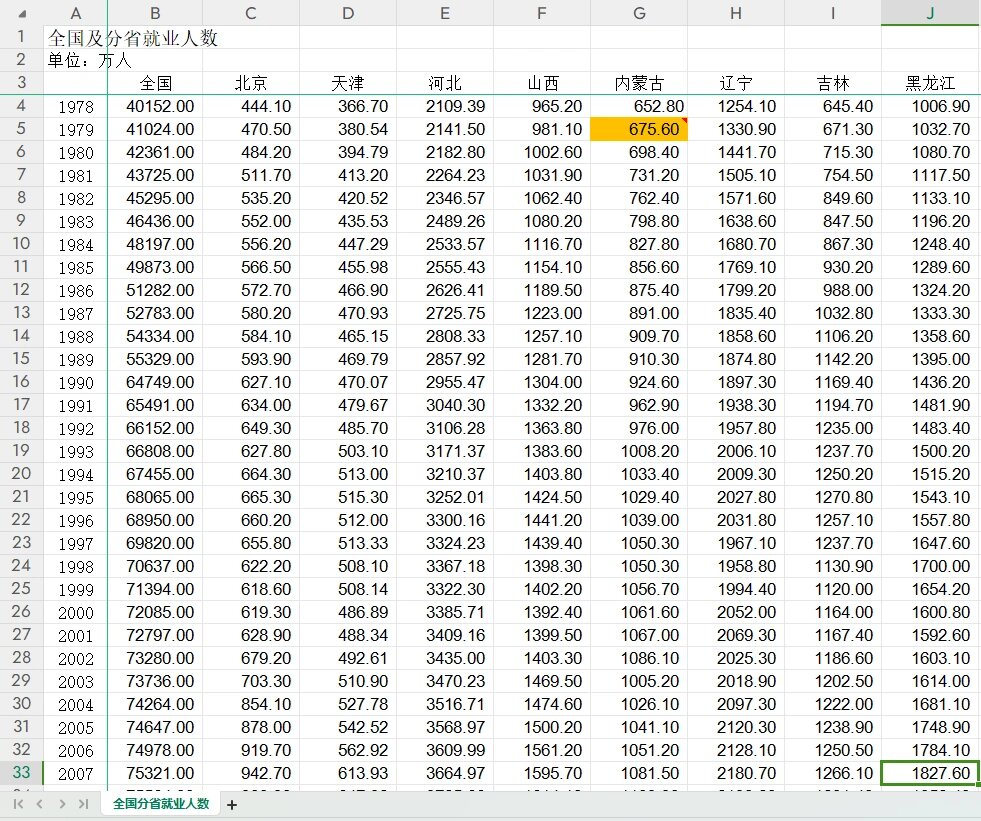Click the year cell 1990
This screenshot has height=821, width=981.
click(76, 382)
